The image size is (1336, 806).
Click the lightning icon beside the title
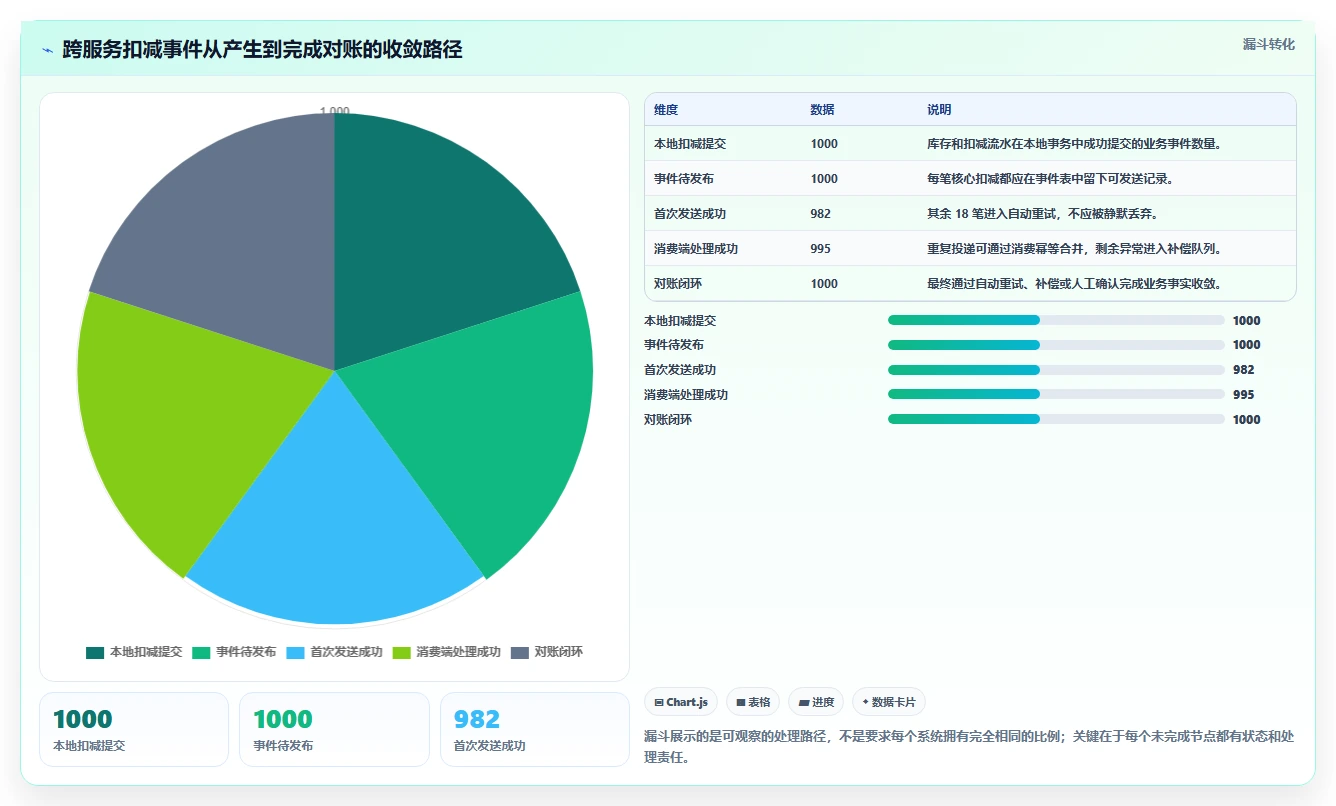pos(48,50)
